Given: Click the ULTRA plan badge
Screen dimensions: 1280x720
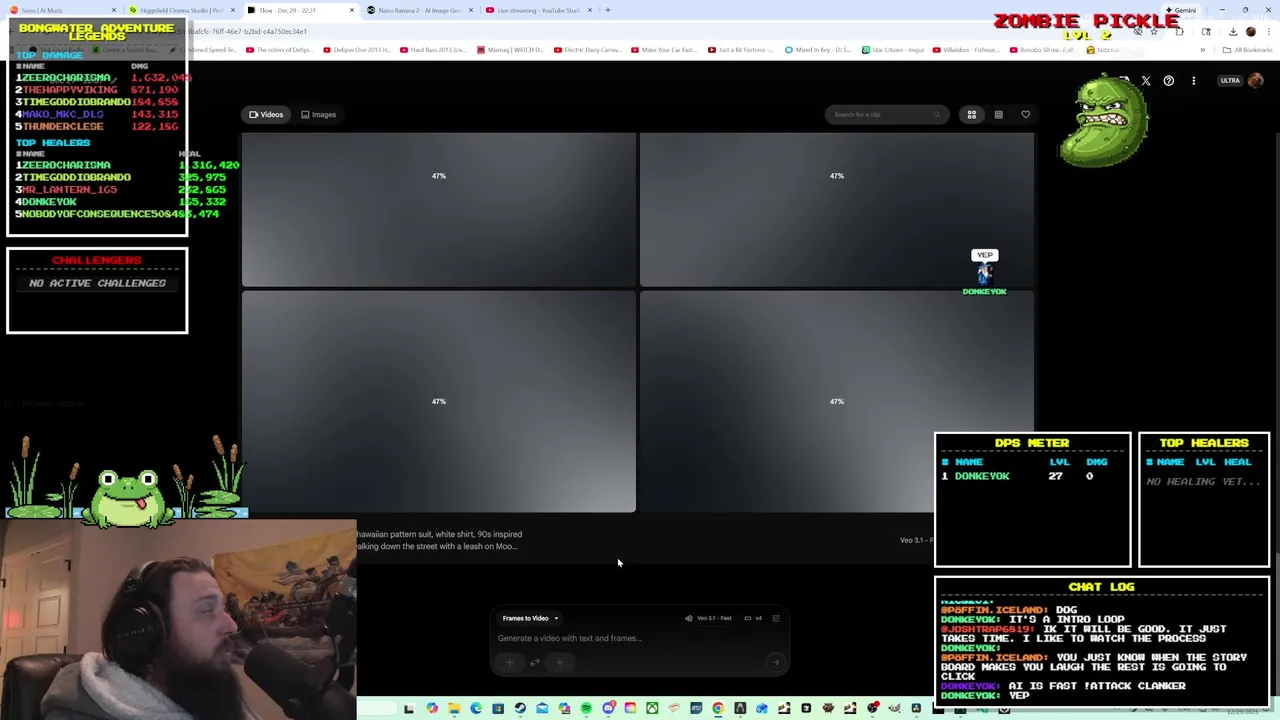Looking at the screenshot, I should (x=1230, y=81).
